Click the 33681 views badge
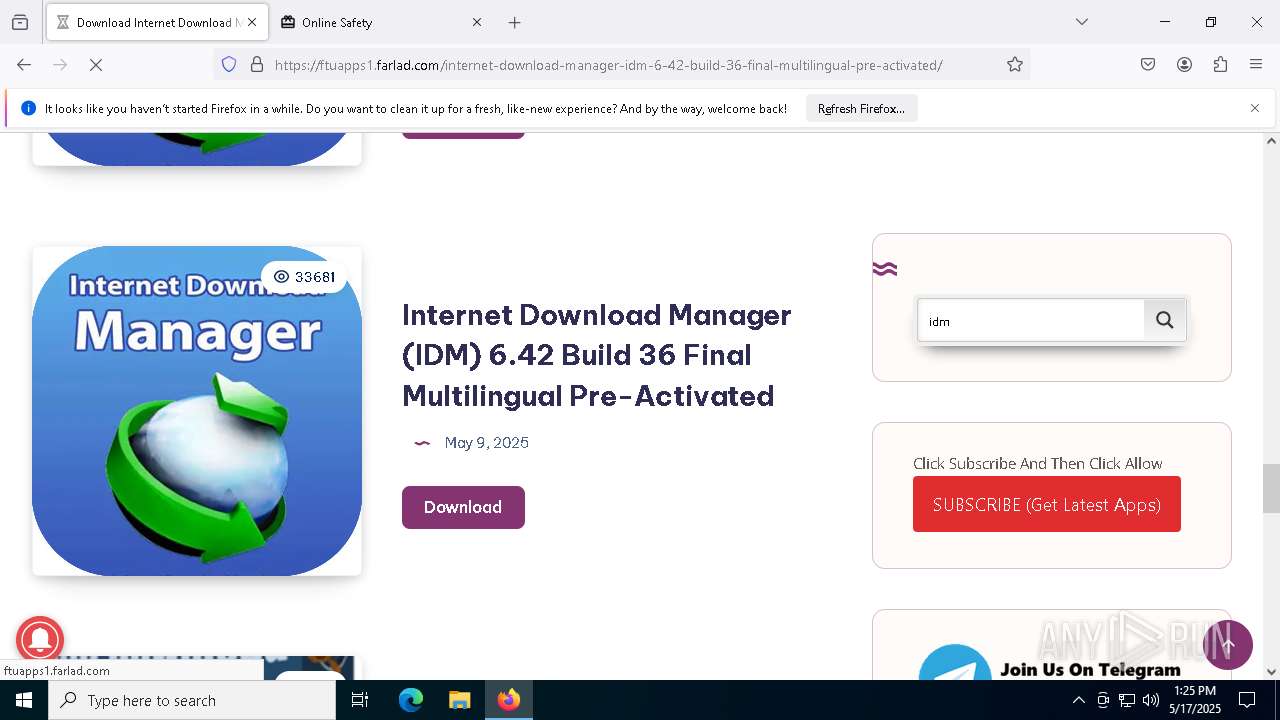This screenshot has height=720, width=1280. (x=304, y=277)
